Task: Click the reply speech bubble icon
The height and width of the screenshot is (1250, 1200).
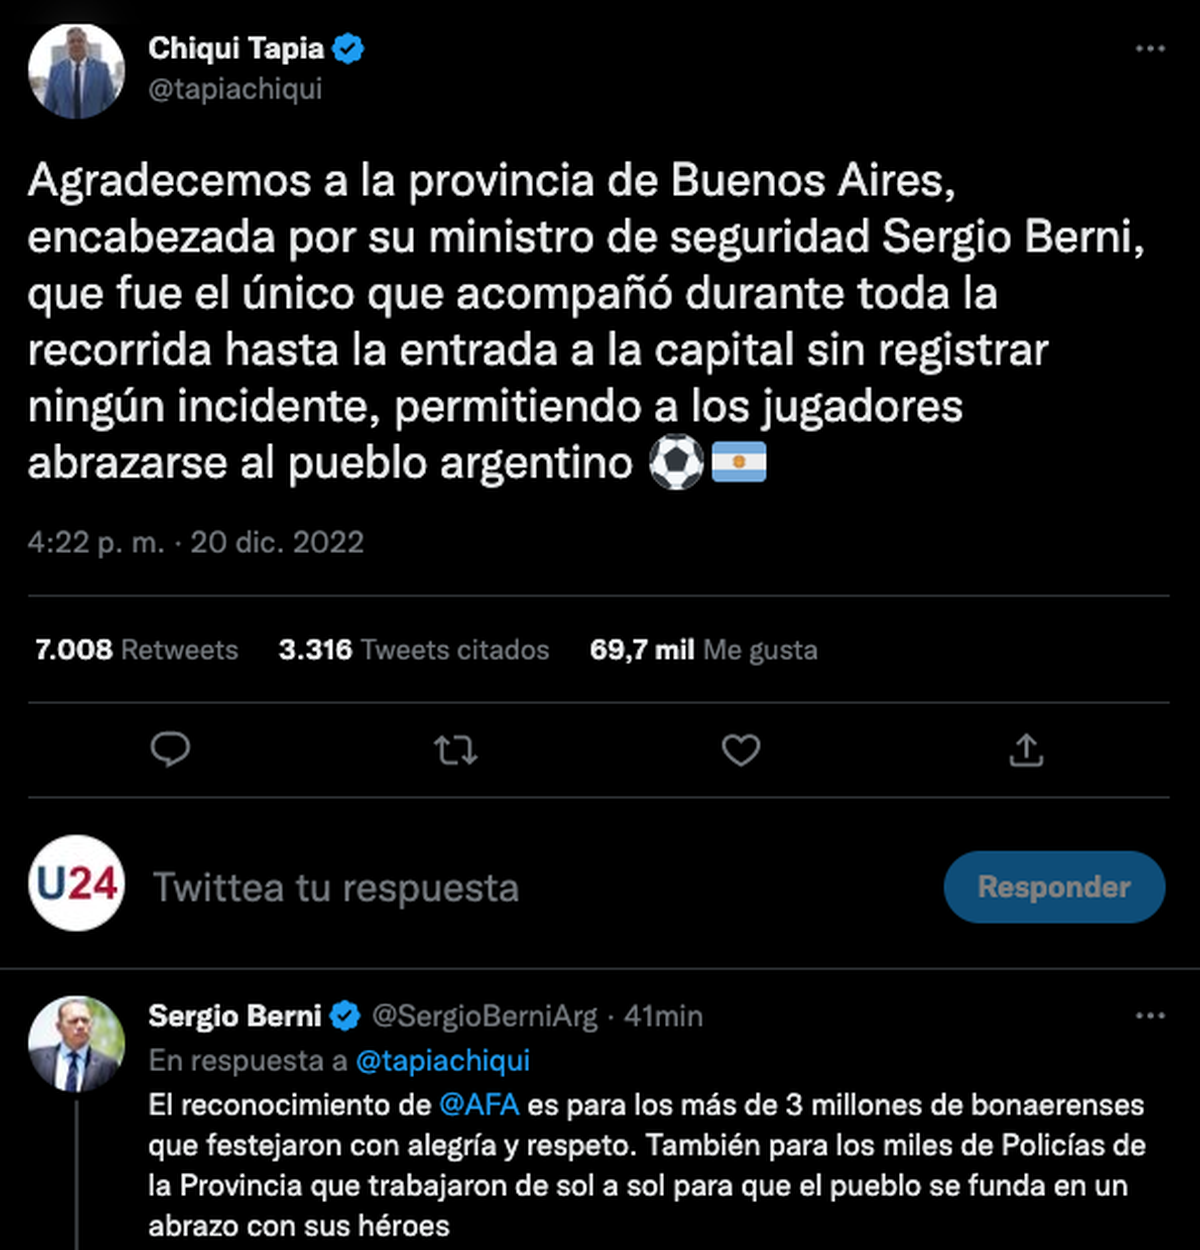Action: (x=170, y=749)
